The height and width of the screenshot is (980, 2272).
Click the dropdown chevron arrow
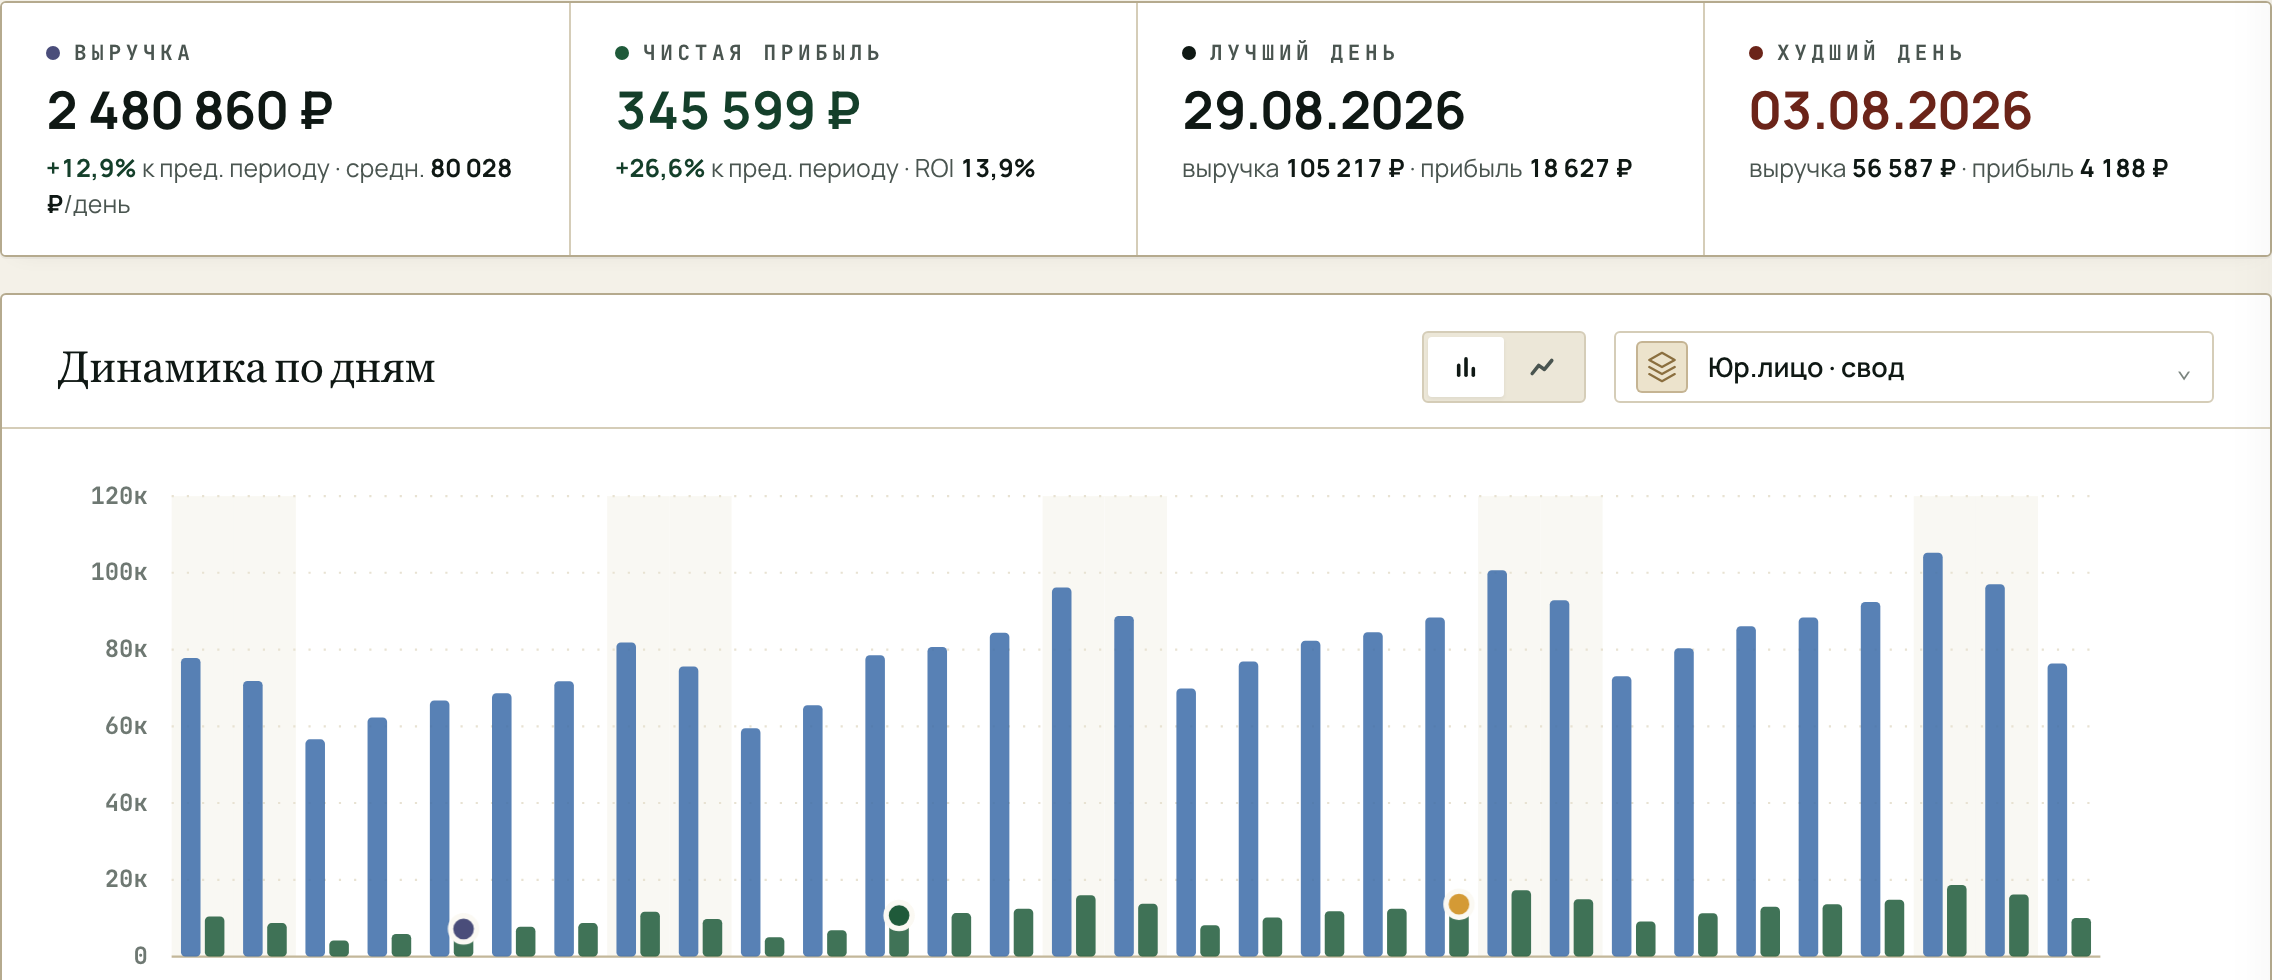2184,375
